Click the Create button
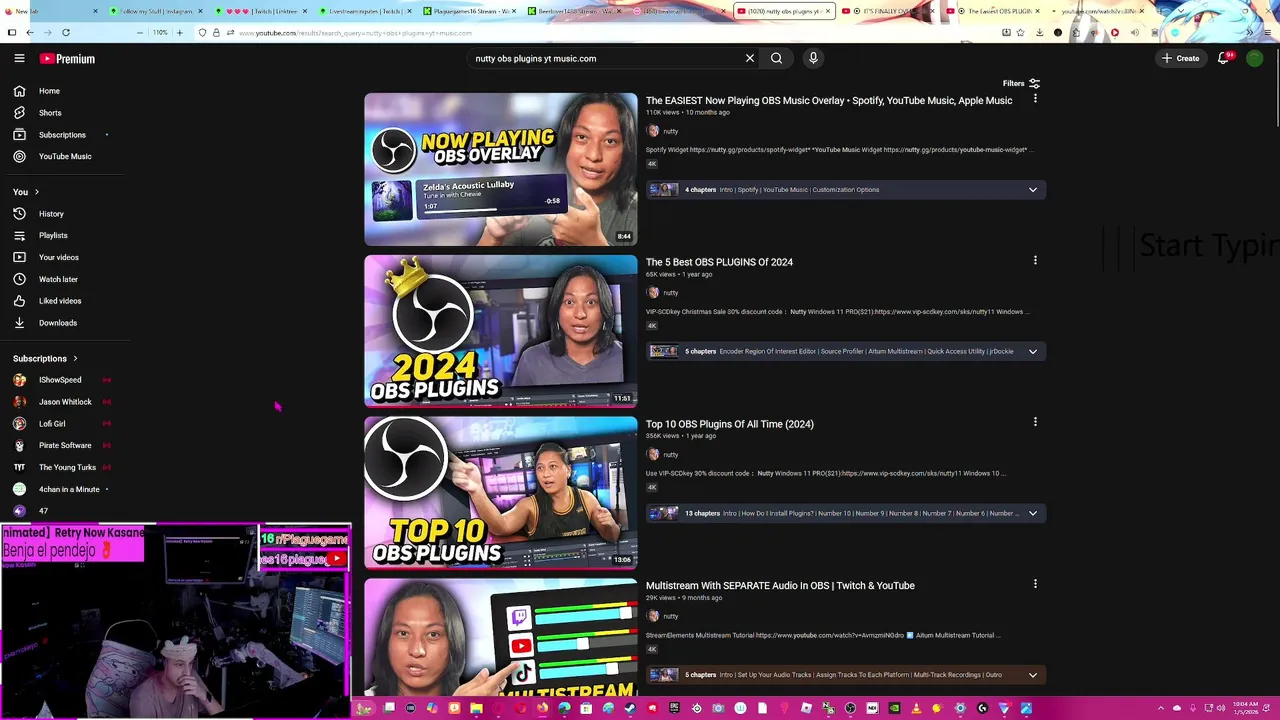 click(1180, 58)
